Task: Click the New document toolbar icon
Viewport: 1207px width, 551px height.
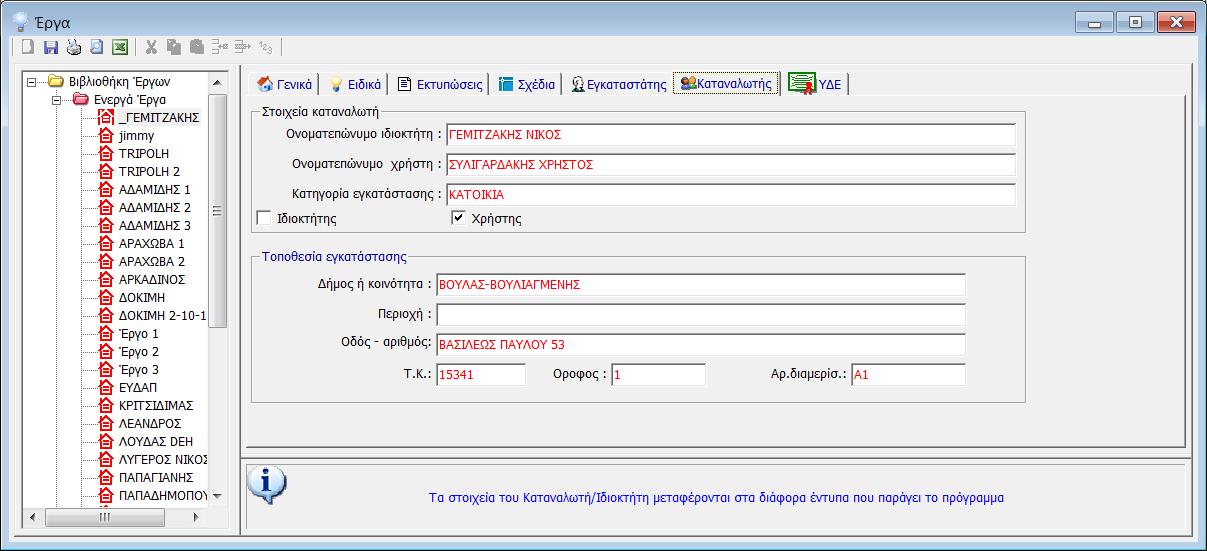Action: pos(28,47)
